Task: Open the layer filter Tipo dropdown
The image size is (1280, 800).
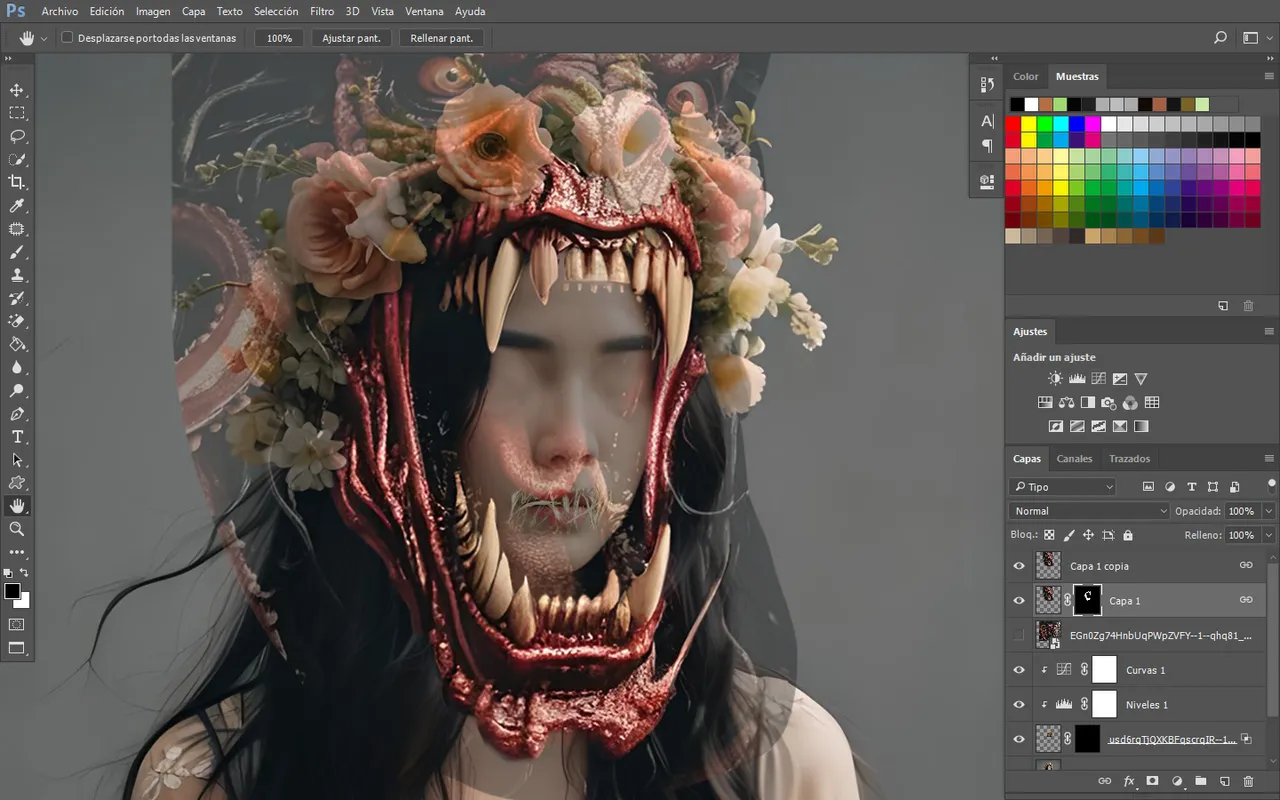Action: pyautogui.click(x=1062, y=487)
